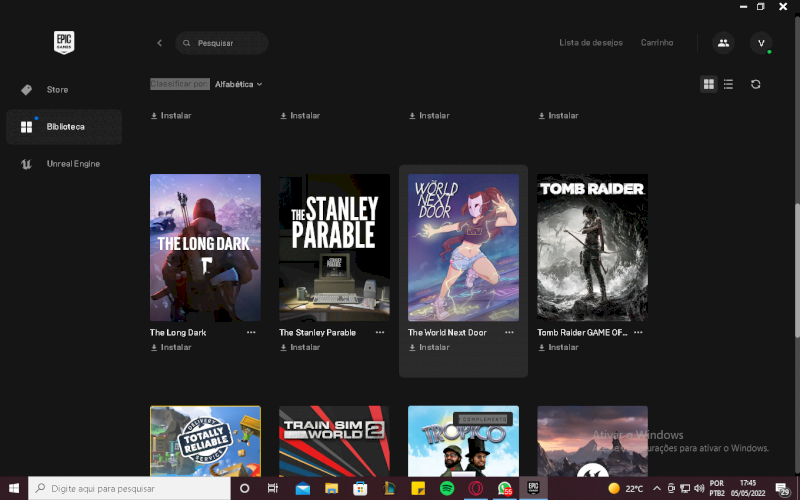Open Windows notification center
Viewport: 800px width, 500px height.
tap(782, 488)
